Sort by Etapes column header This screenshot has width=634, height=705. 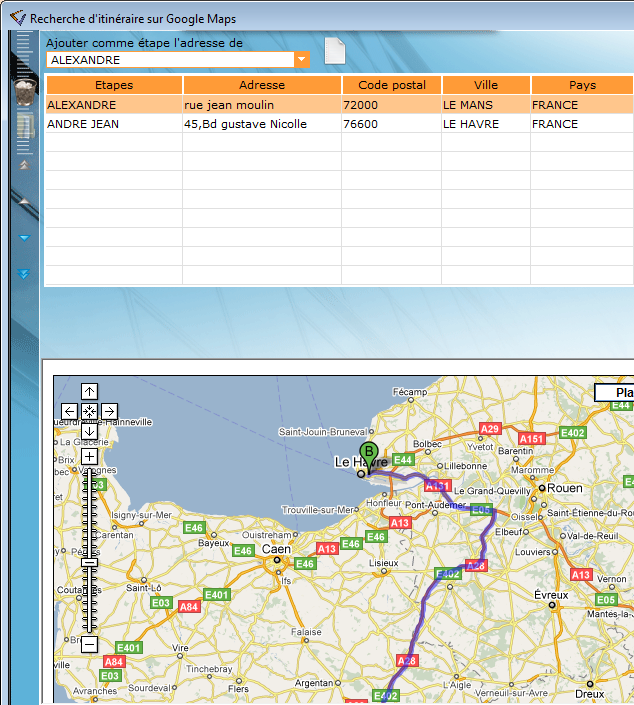[x=114, y=85]
